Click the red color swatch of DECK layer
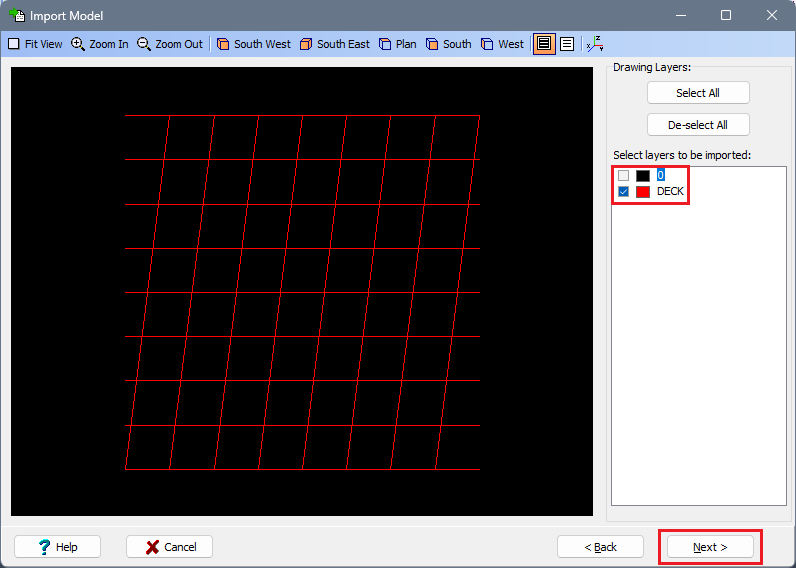This screenshot has height=568, width=796. 643,192
